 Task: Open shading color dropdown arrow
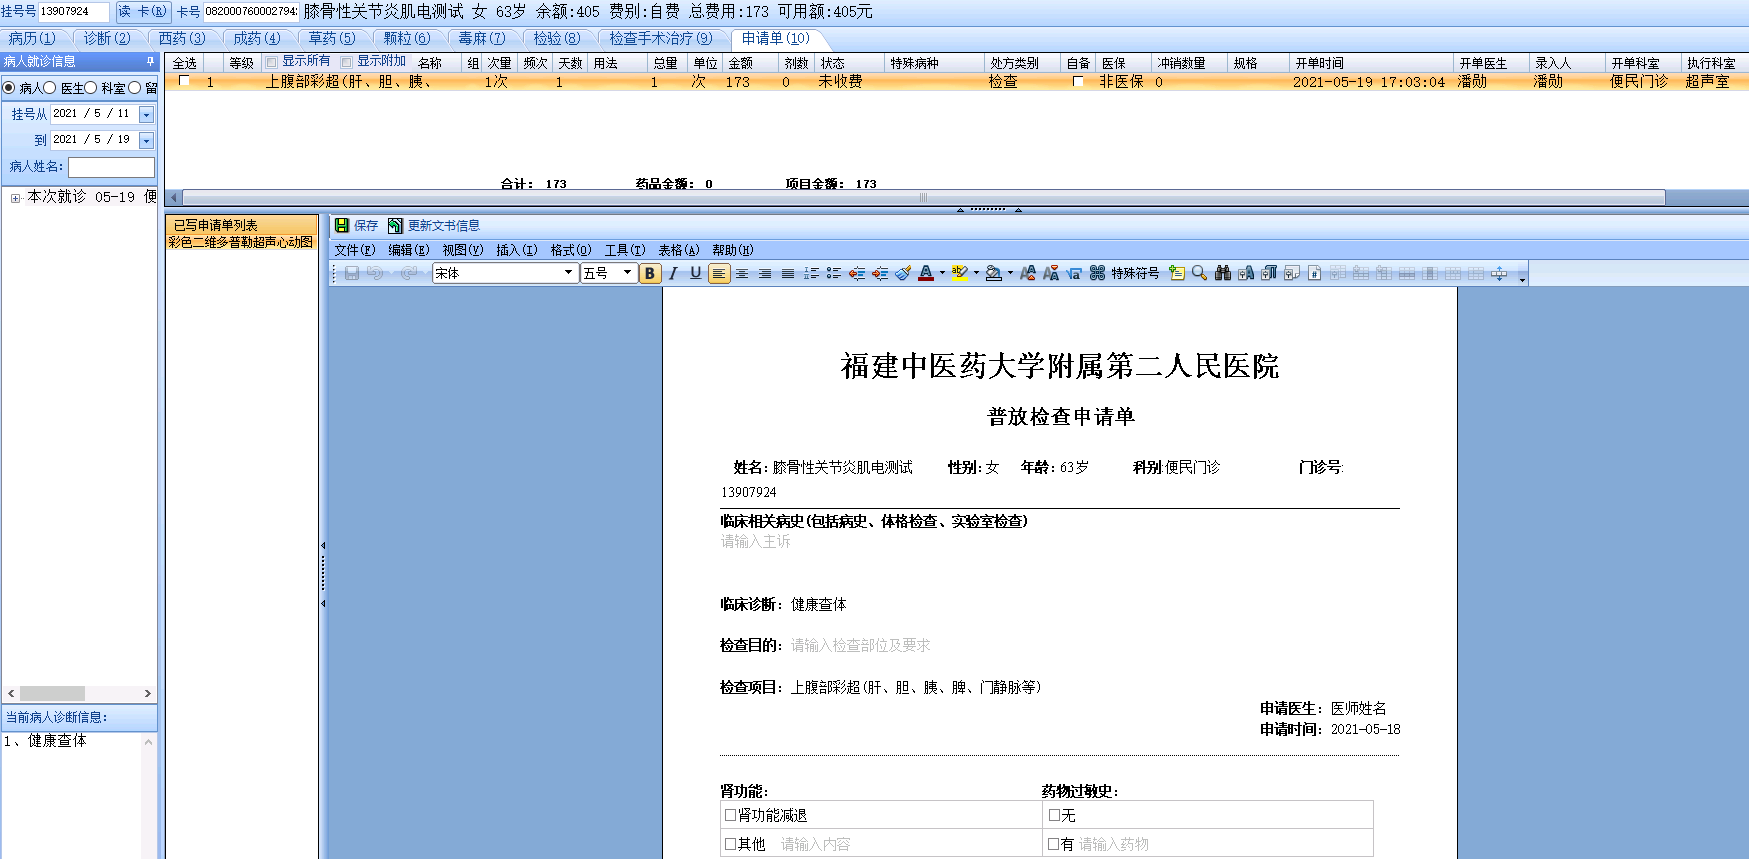click(1010, 273)
